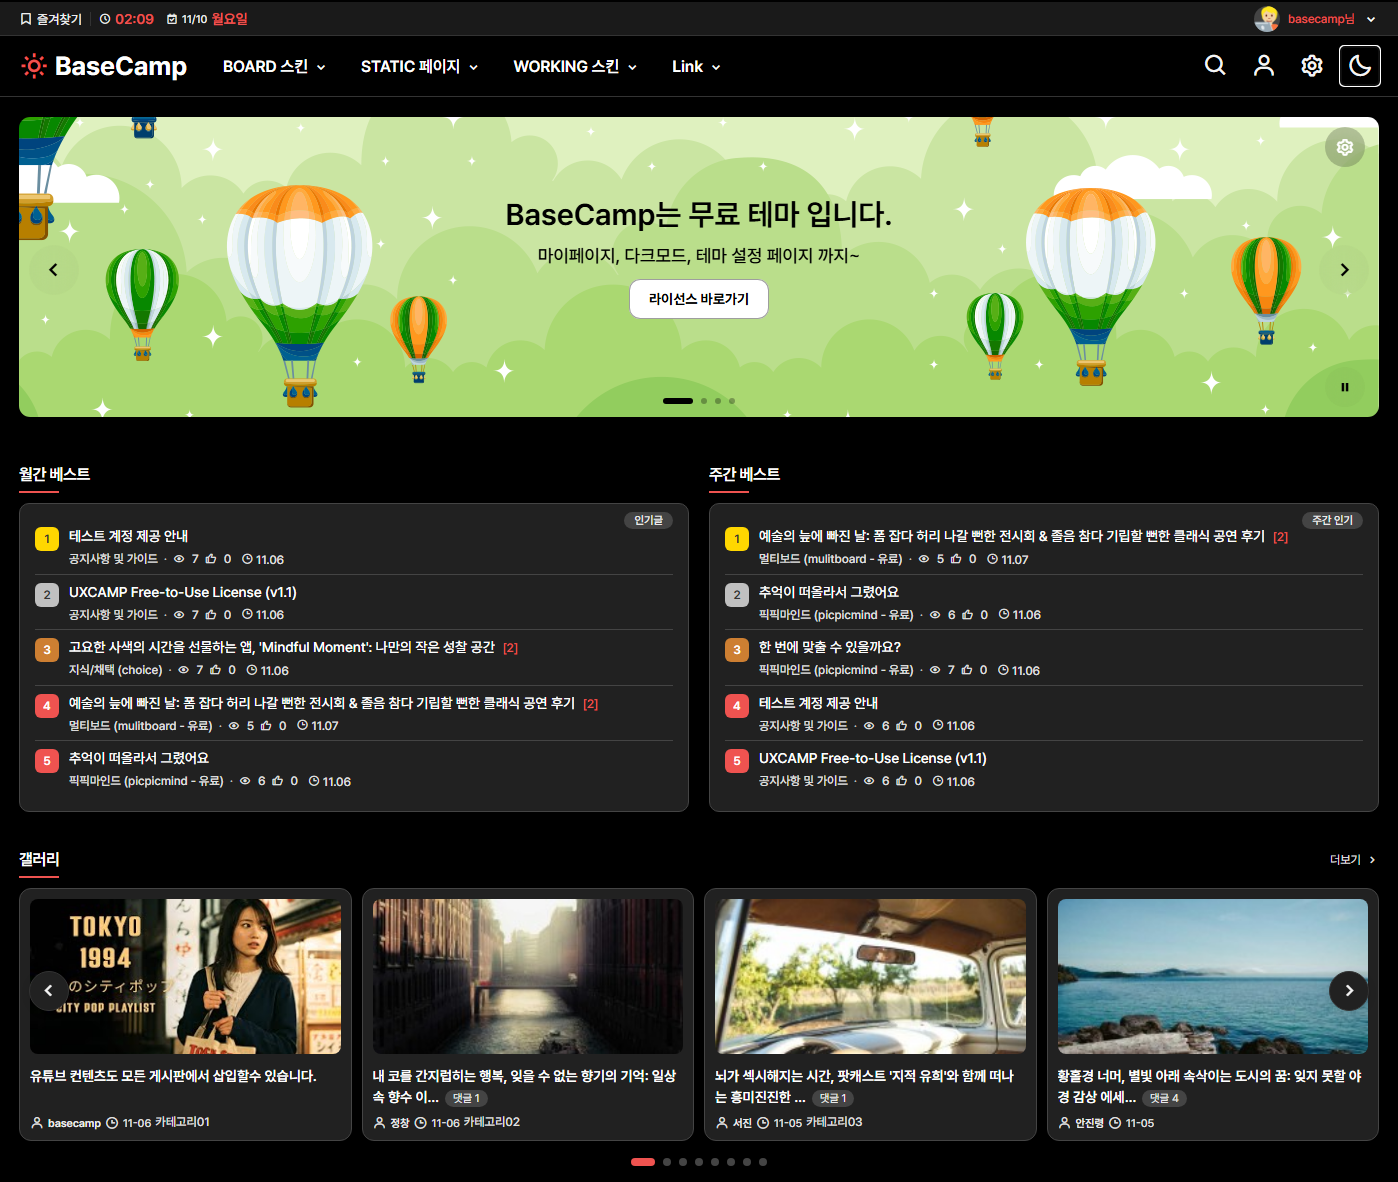Click the 라이선스 바로가기 button

(x=698, y=299)
